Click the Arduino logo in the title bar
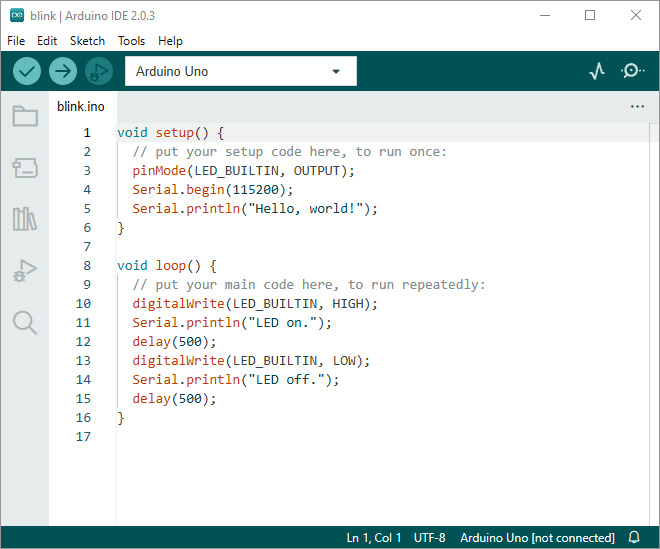Viewport: 660px width, 549px height. pos(17,15)
